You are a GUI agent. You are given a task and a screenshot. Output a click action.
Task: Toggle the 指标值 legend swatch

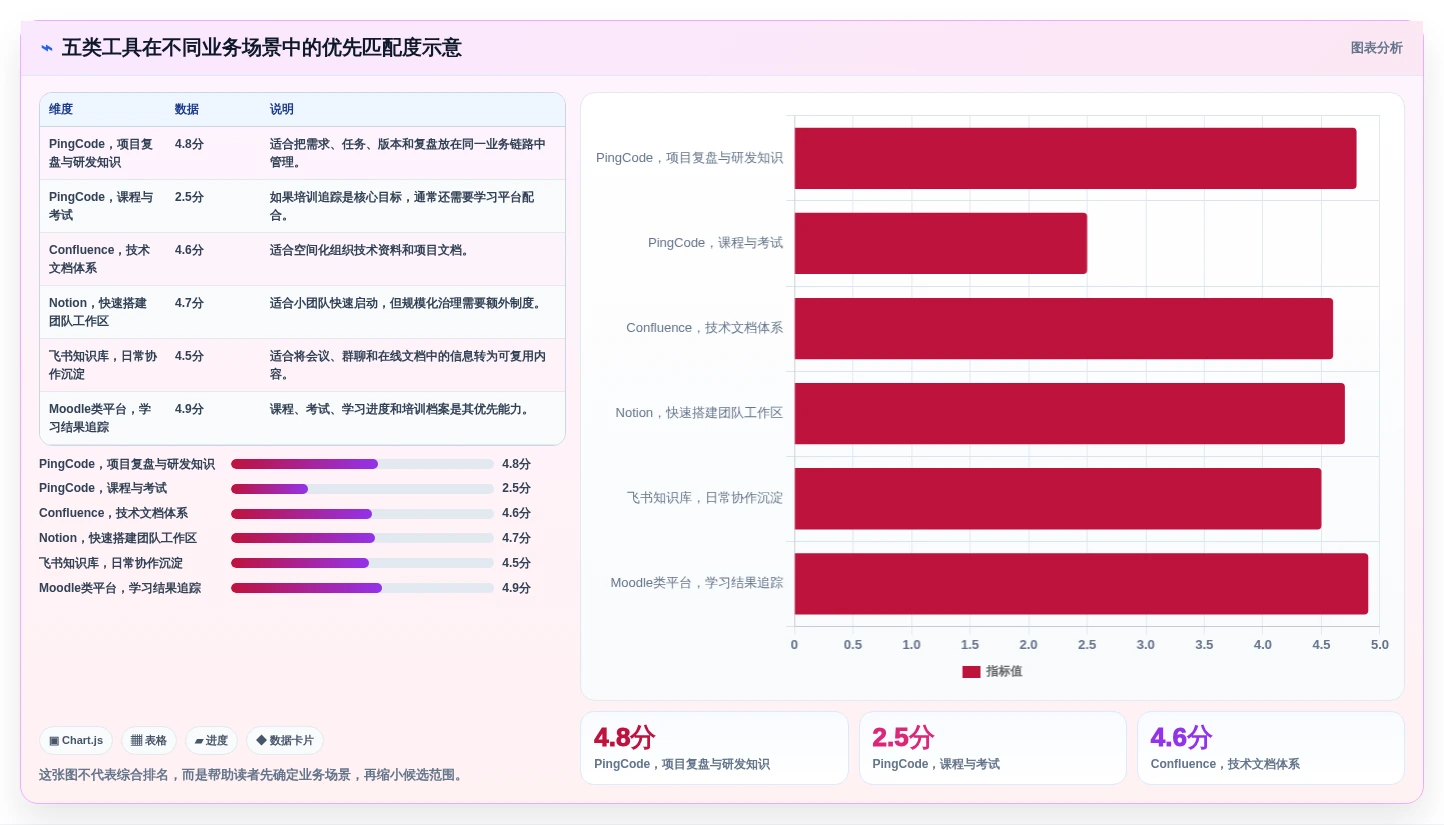click(971, 672)
